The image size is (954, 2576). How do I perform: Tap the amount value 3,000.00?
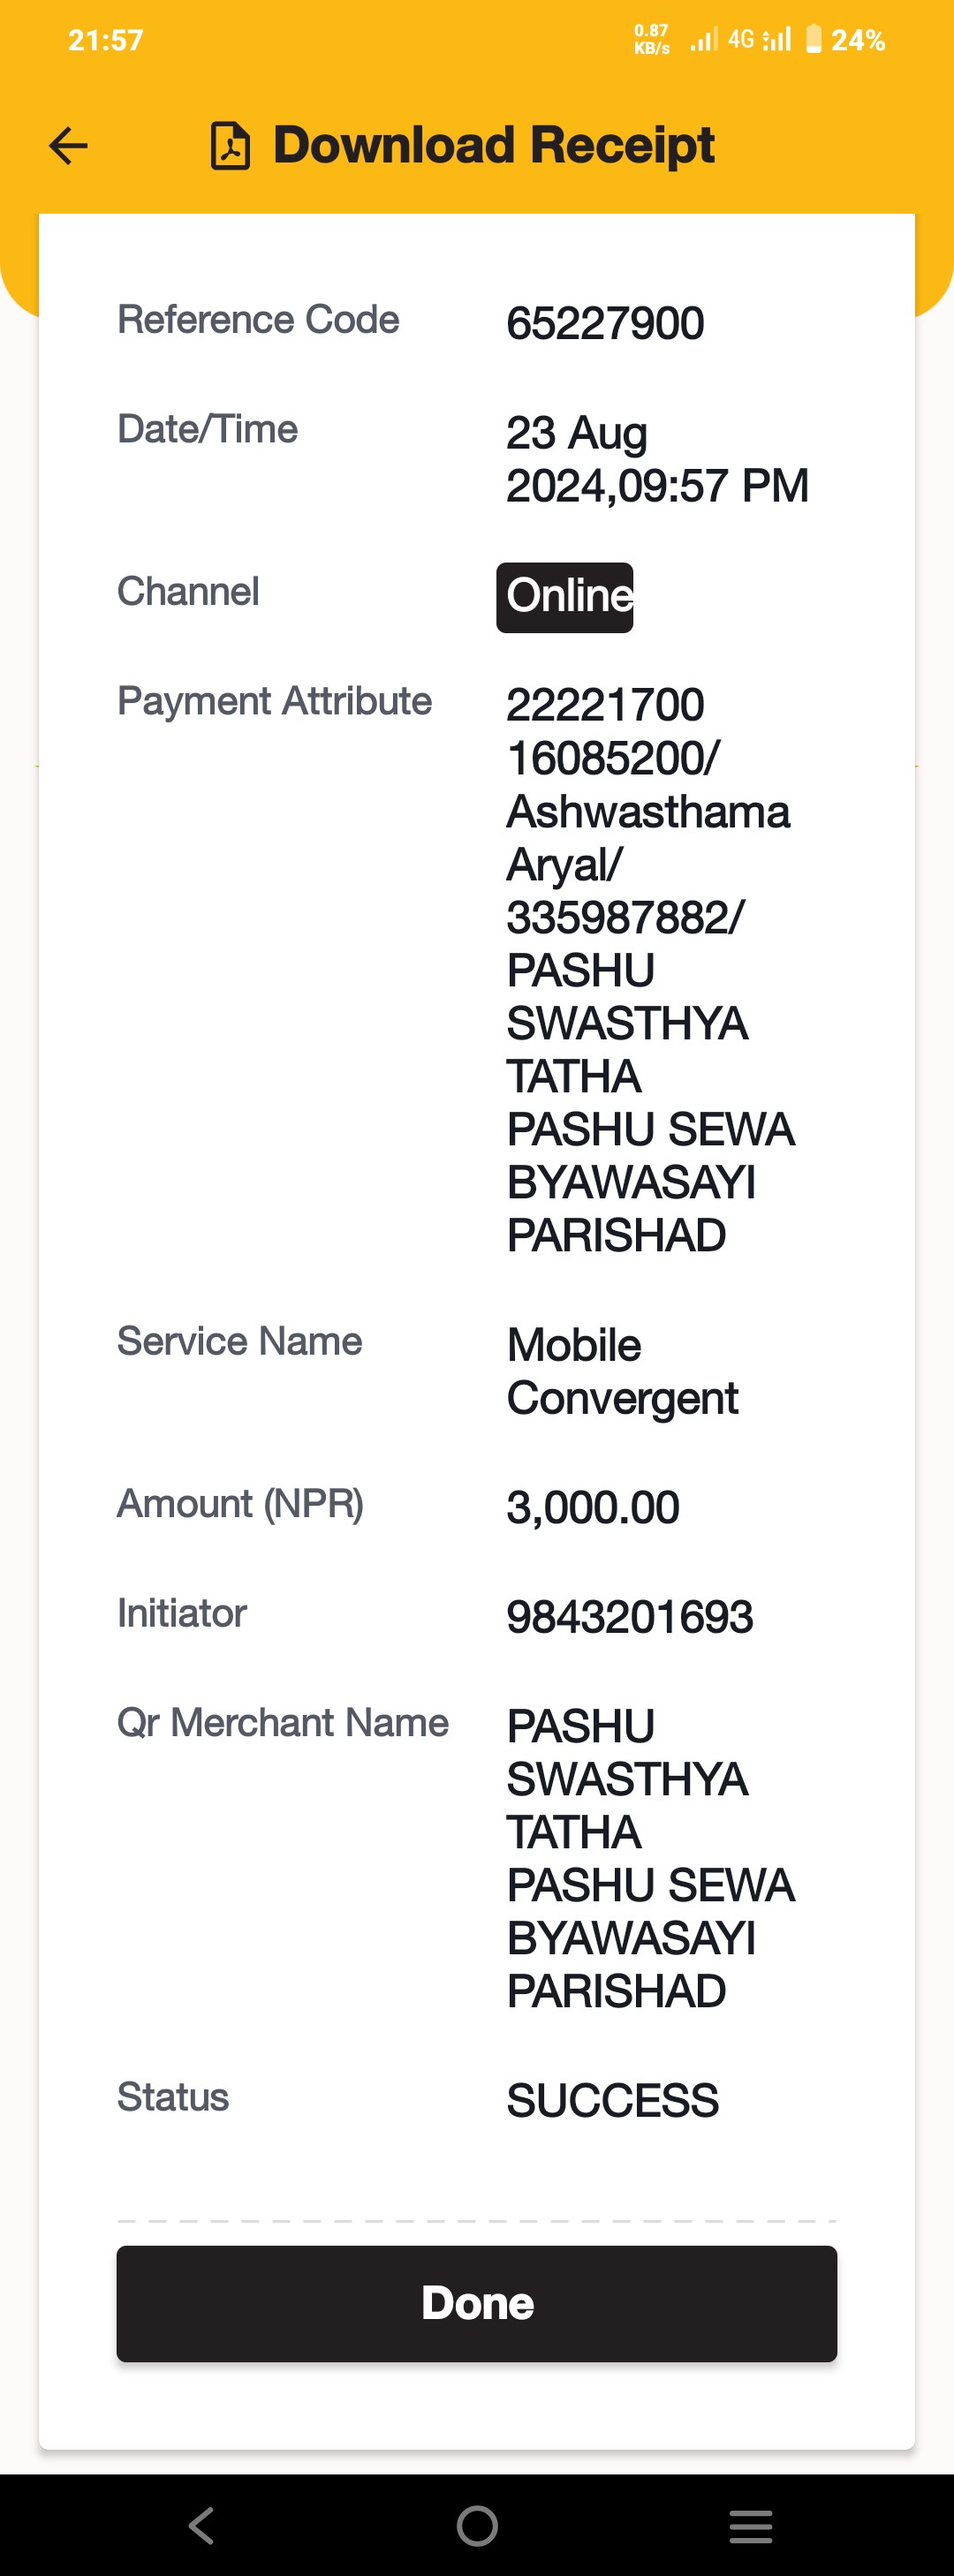click(x=592, y=1508)
